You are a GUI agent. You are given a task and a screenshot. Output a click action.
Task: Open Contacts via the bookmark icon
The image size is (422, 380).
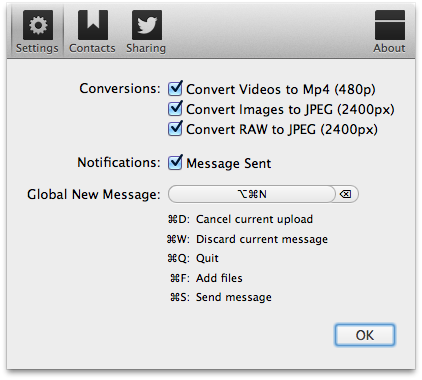(x=93, y=25)
